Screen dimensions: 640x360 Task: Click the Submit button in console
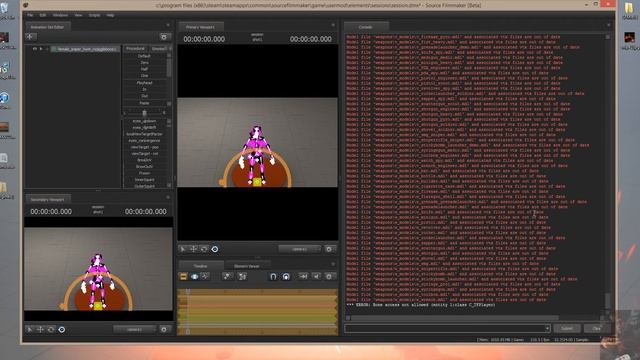click(x=567, y=329)
